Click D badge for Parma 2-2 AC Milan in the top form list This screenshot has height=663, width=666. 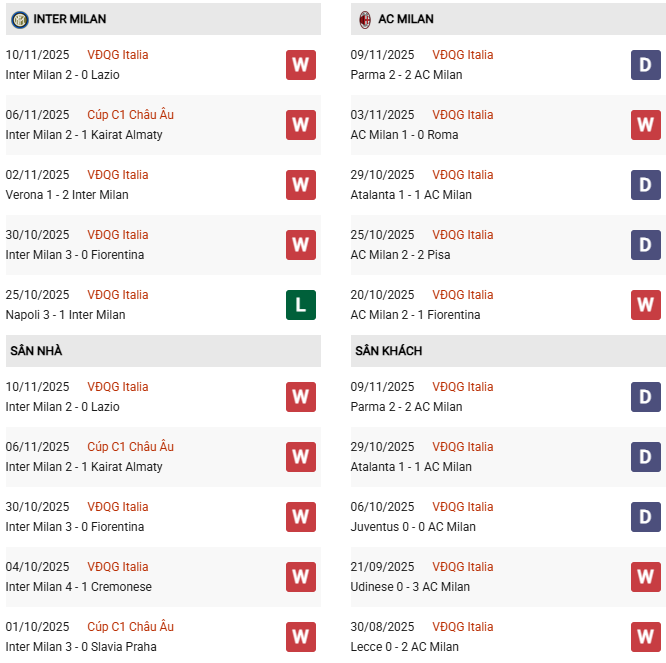click(x=646, y=65)
